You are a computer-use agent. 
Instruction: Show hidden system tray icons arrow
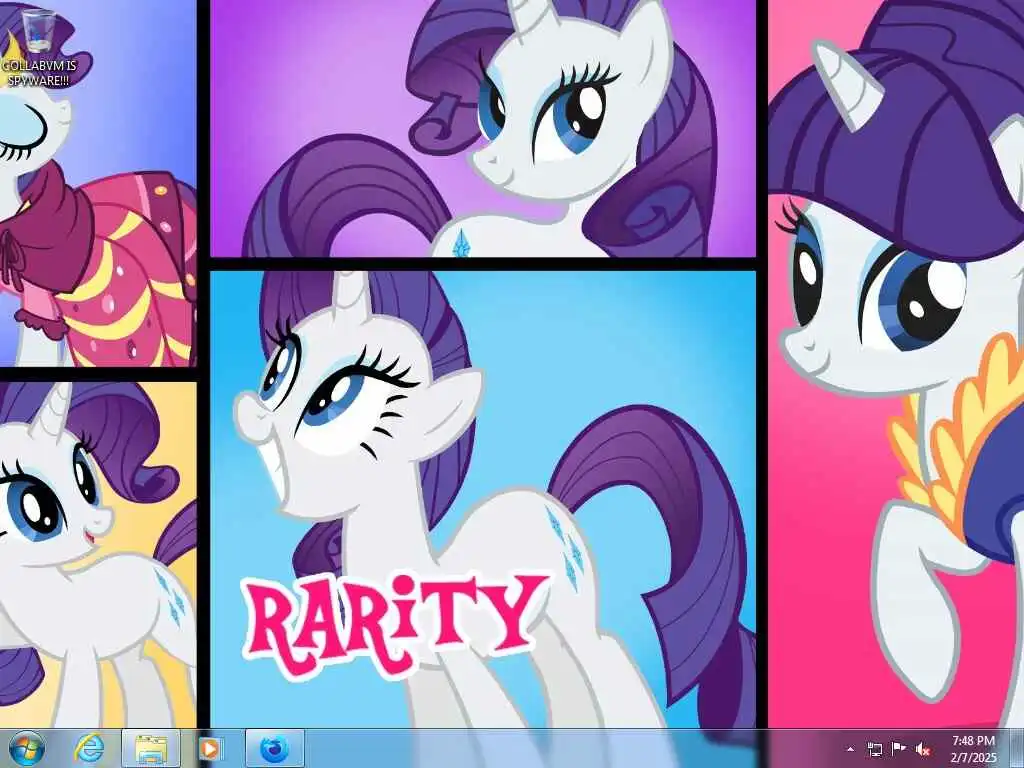pos(850,749)
